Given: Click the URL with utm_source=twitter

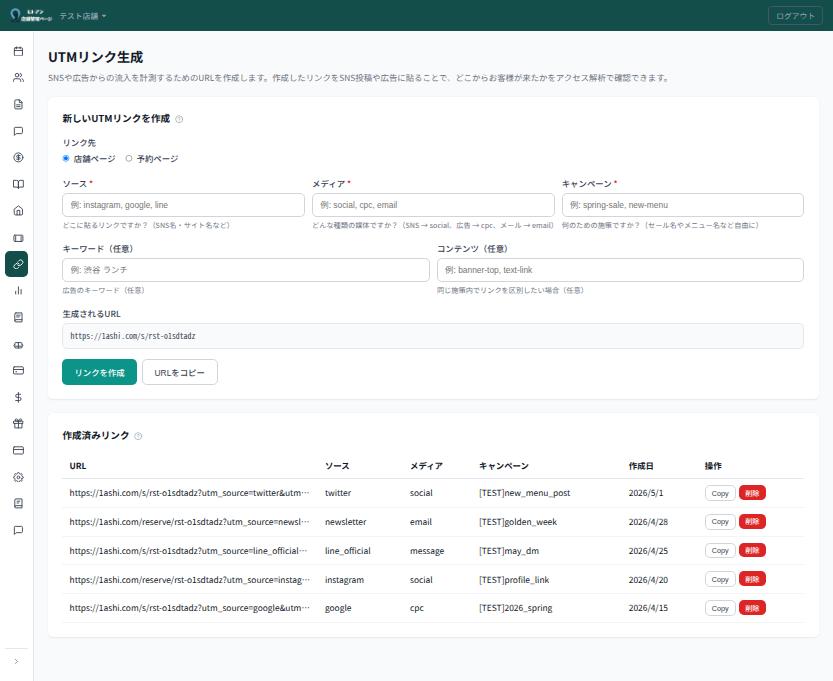Looking at the screenshot, I should (189, 493).
